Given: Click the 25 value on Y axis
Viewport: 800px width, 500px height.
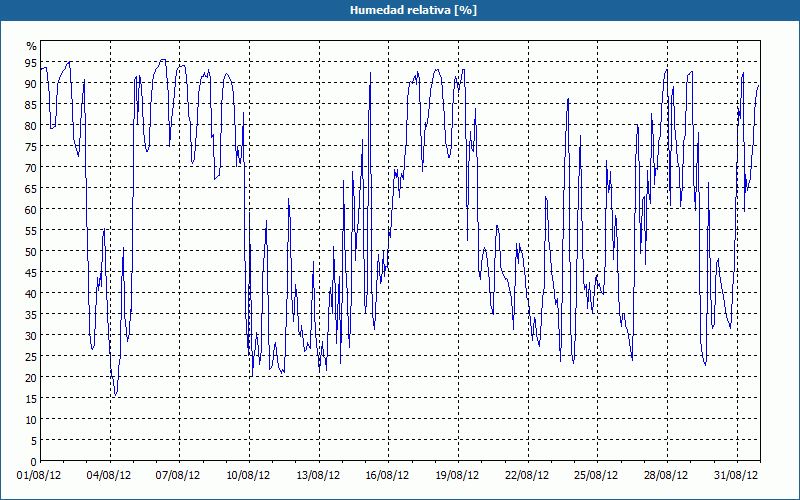Looking at the screenshot, I should click(31, 357).
